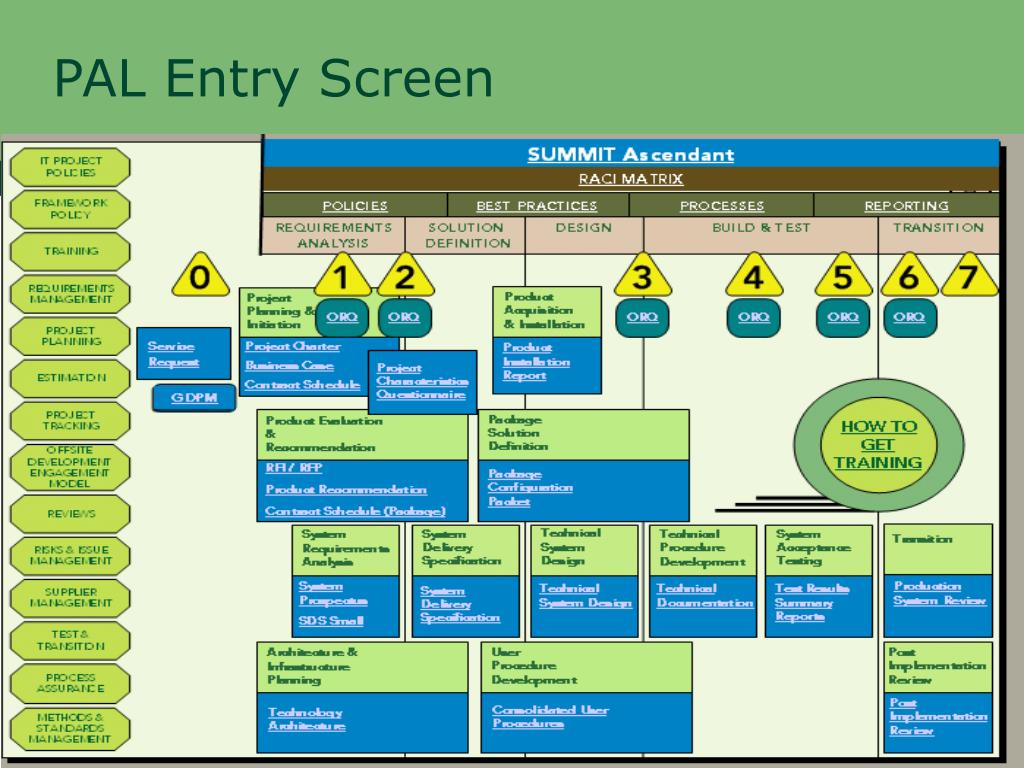Open the RACI MATRIX link
1024x768 pixels.
point(631,179)
